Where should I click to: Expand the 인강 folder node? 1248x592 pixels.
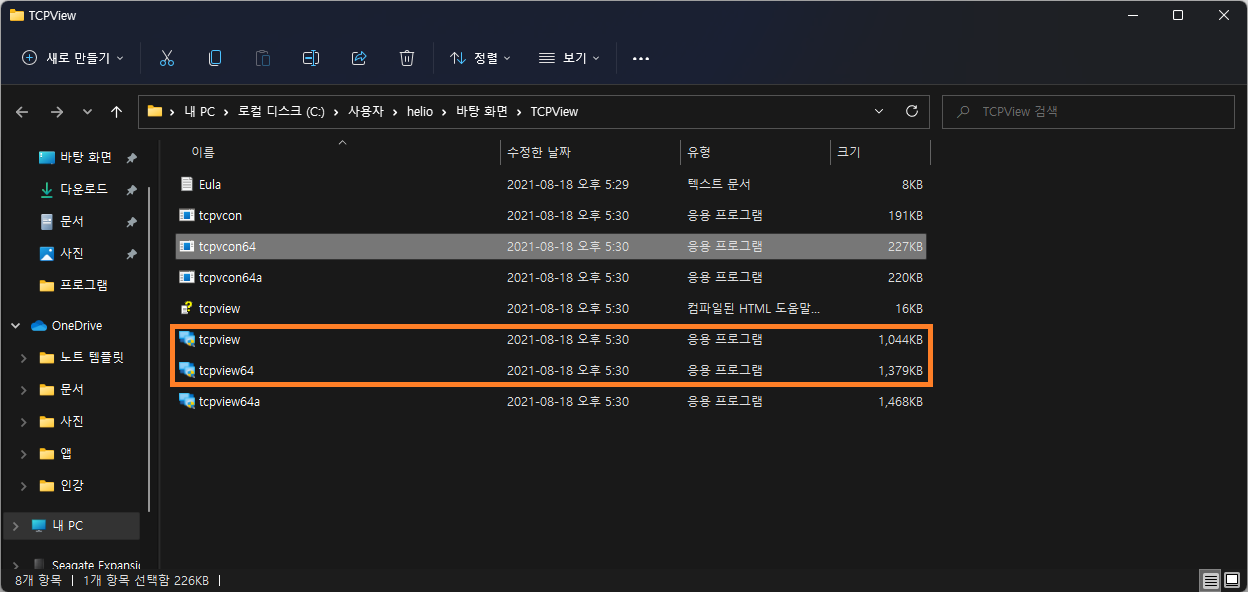[x=25, y=485]
